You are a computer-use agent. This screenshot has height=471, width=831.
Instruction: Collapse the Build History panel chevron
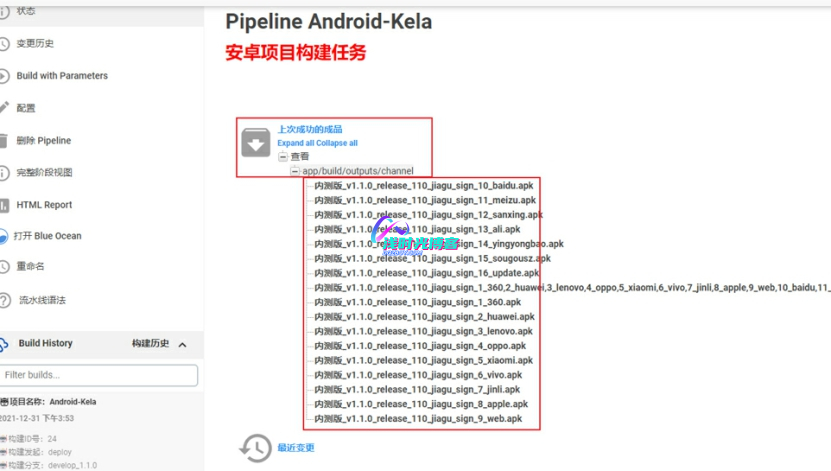point(183,344)
